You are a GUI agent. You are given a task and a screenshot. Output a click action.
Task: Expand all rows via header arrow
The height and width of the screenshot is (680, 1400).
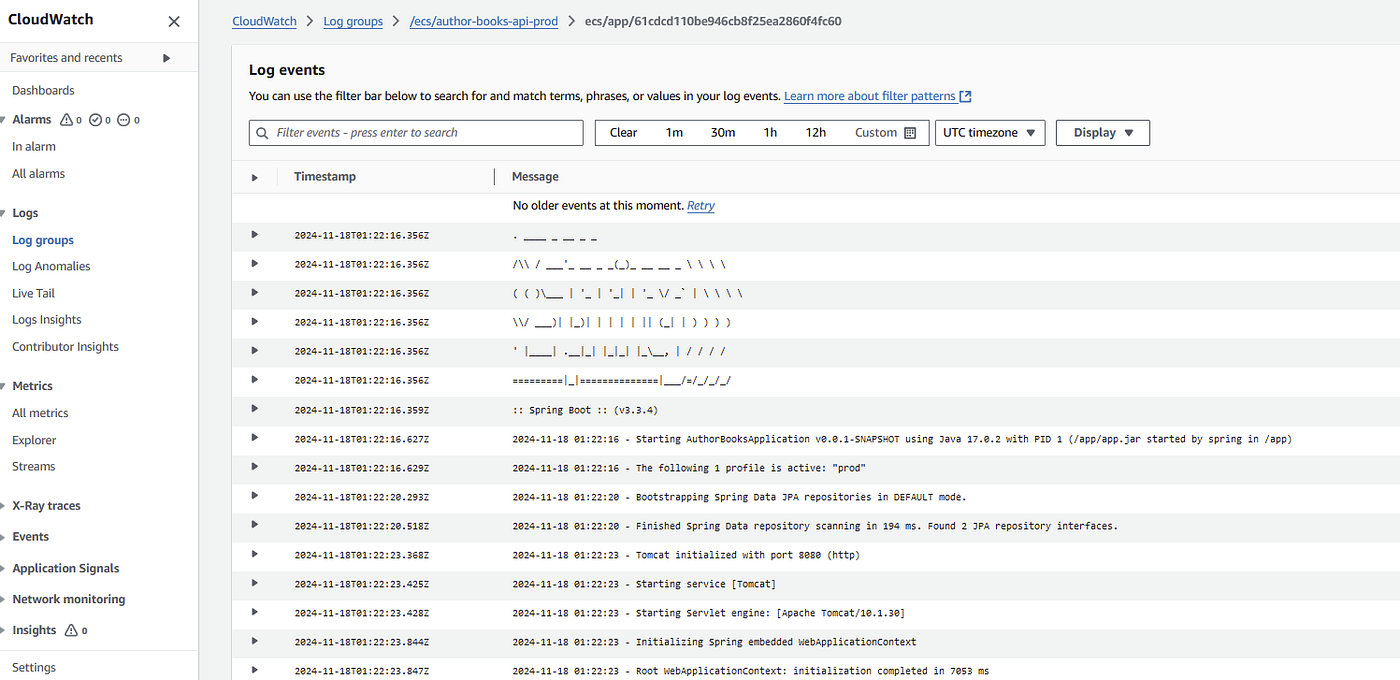pos(255,177)
